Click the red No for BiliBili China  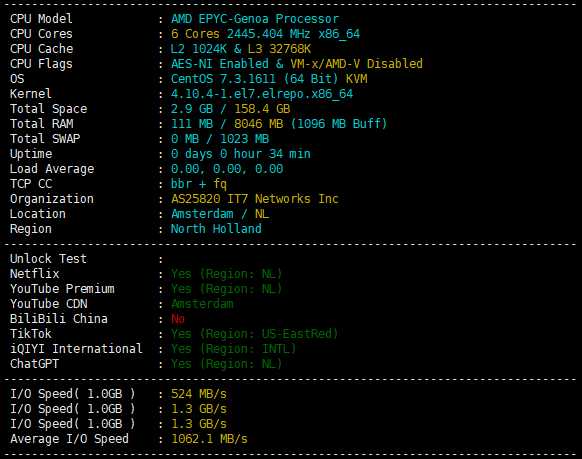click(178, 319)
